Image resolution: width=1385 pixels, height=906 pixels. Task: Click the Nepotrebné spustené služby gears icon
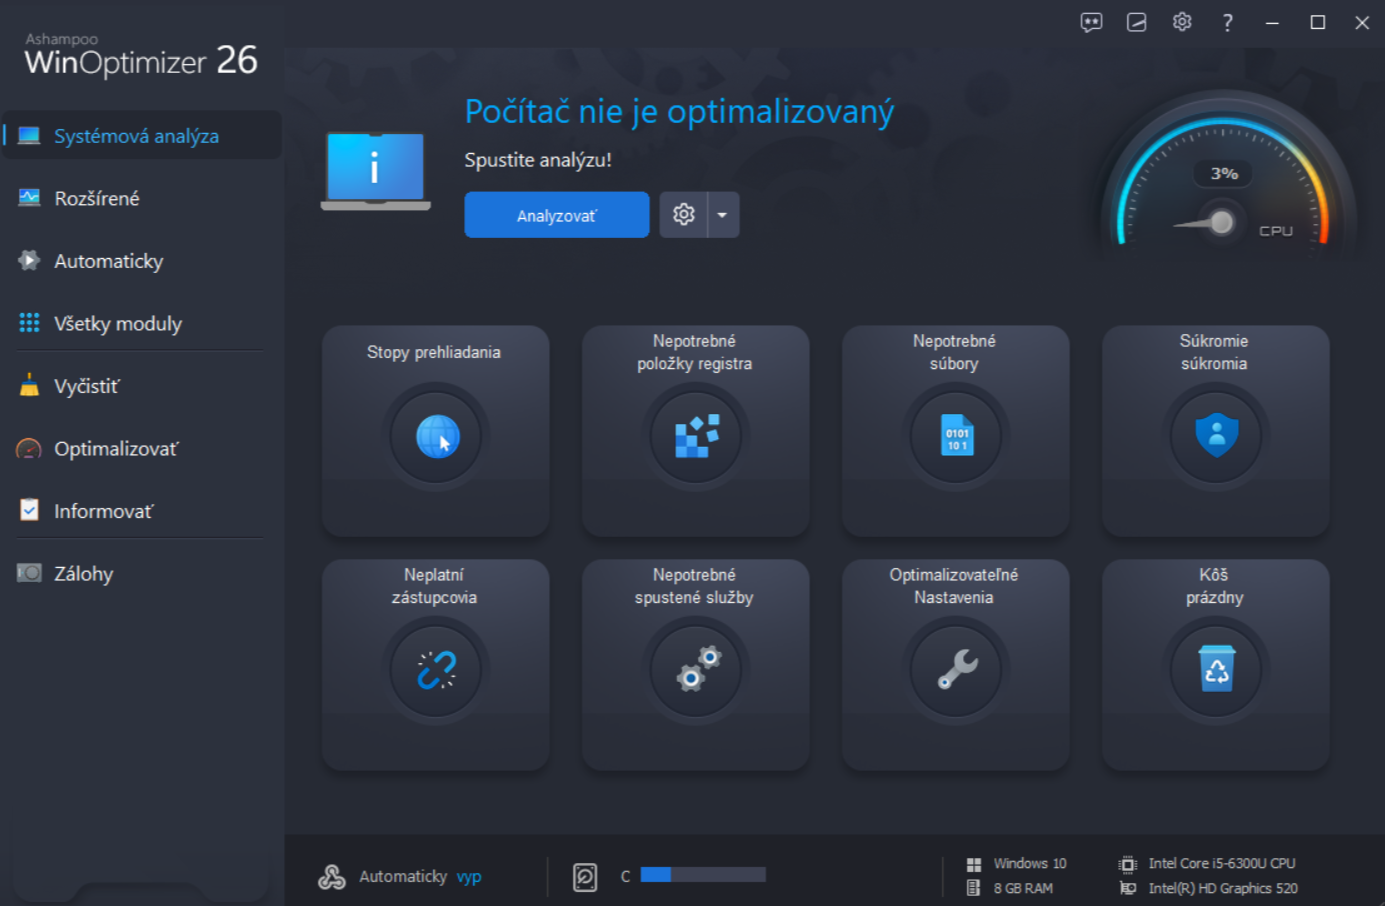697,669
